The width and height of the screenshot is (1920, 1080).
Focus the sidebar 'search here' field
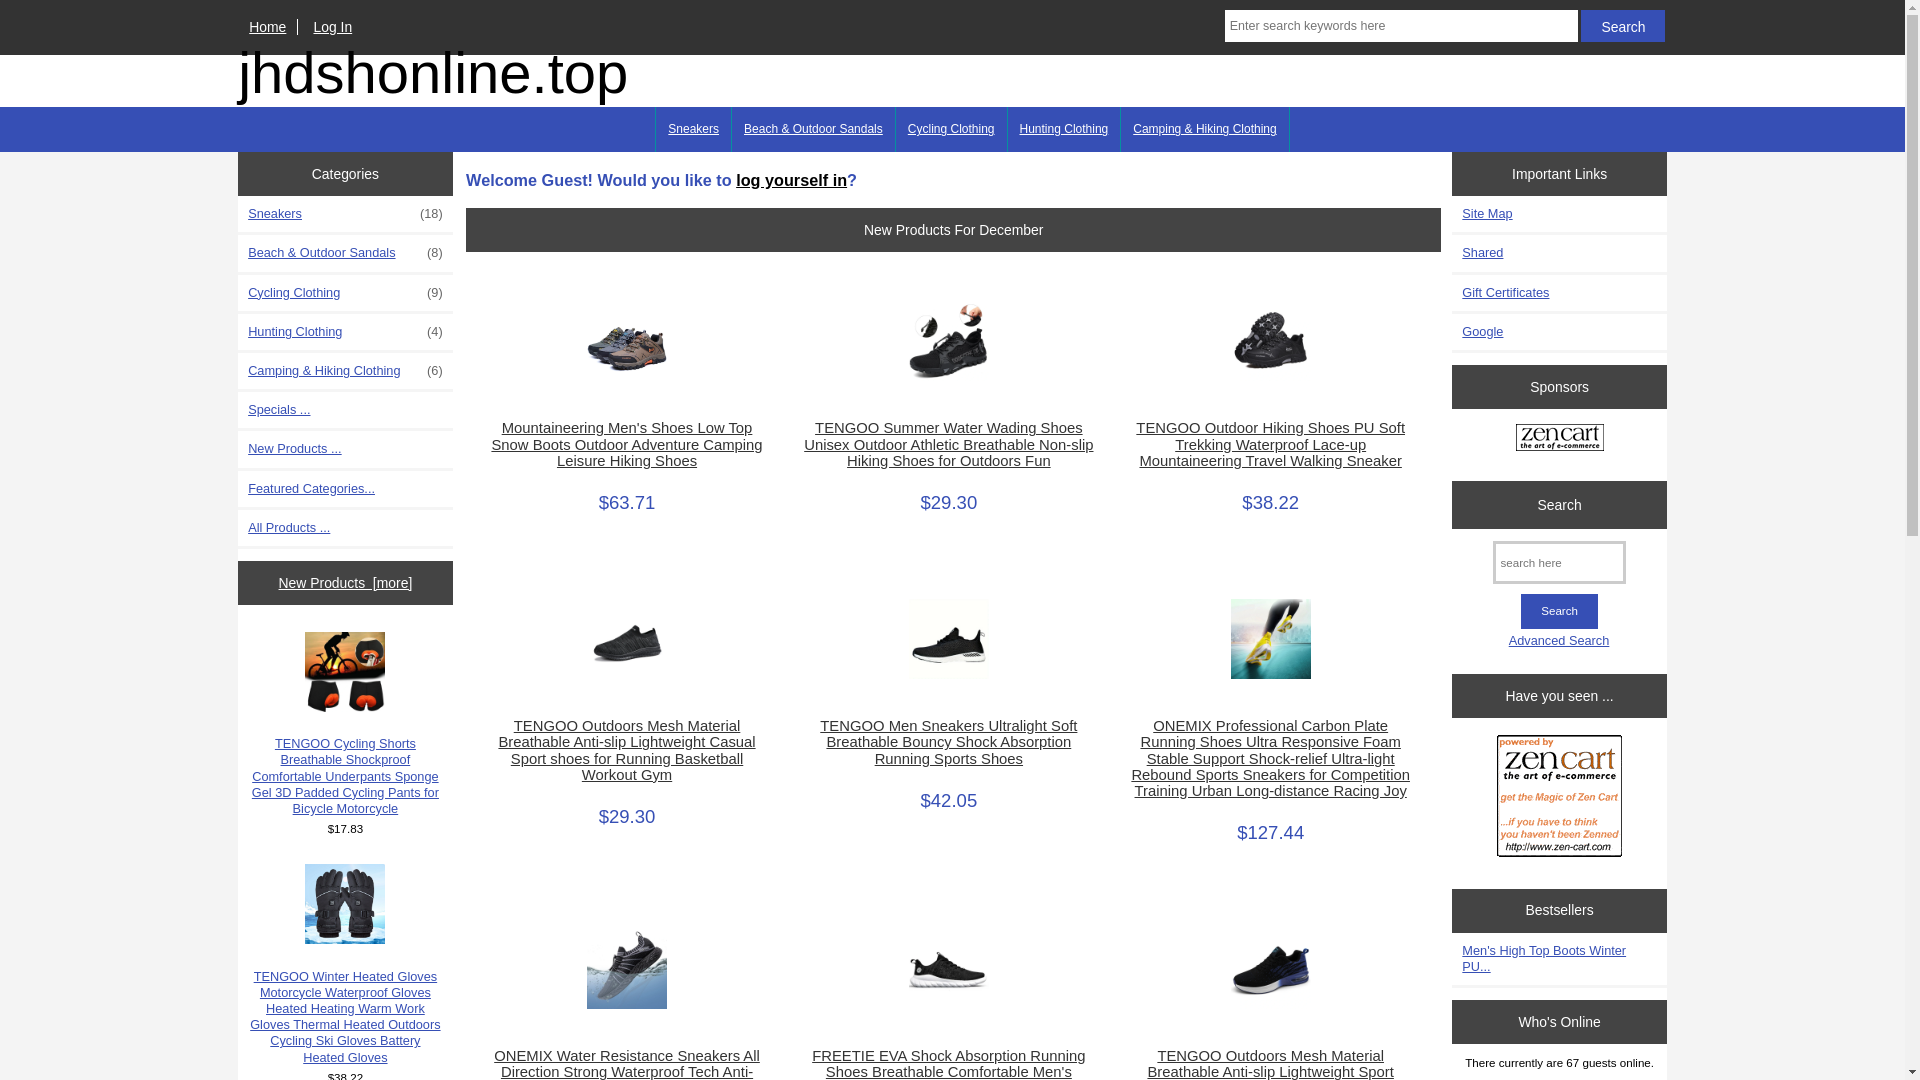click(x=1559, y=563)
